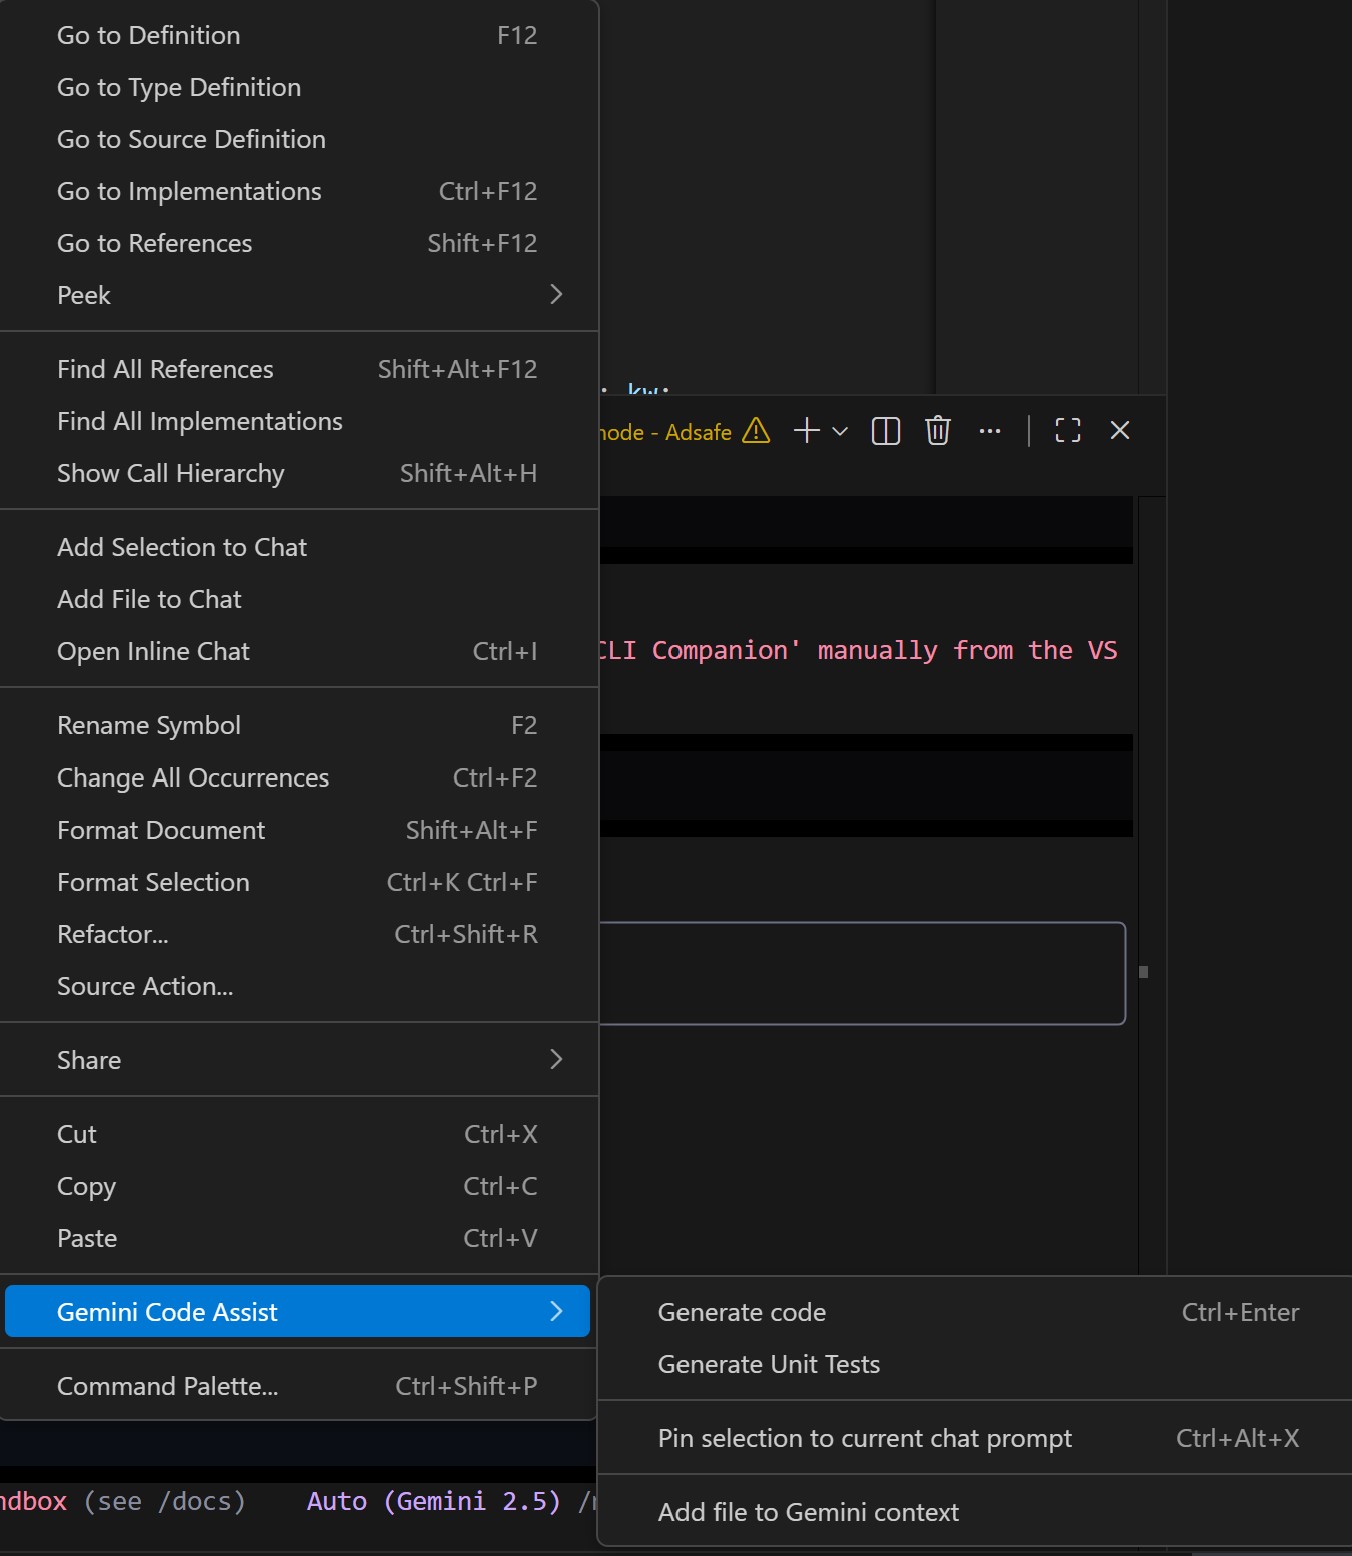Click the terminal prompt input box
Screen dimensions: 1352x1556
click(x=862, y=973)
